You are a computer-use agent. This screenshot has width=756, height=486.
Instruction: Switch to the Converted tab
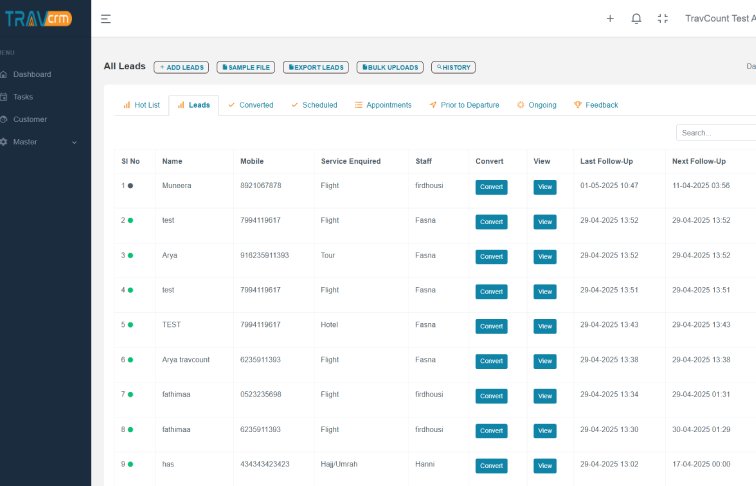tap(250, 105)
